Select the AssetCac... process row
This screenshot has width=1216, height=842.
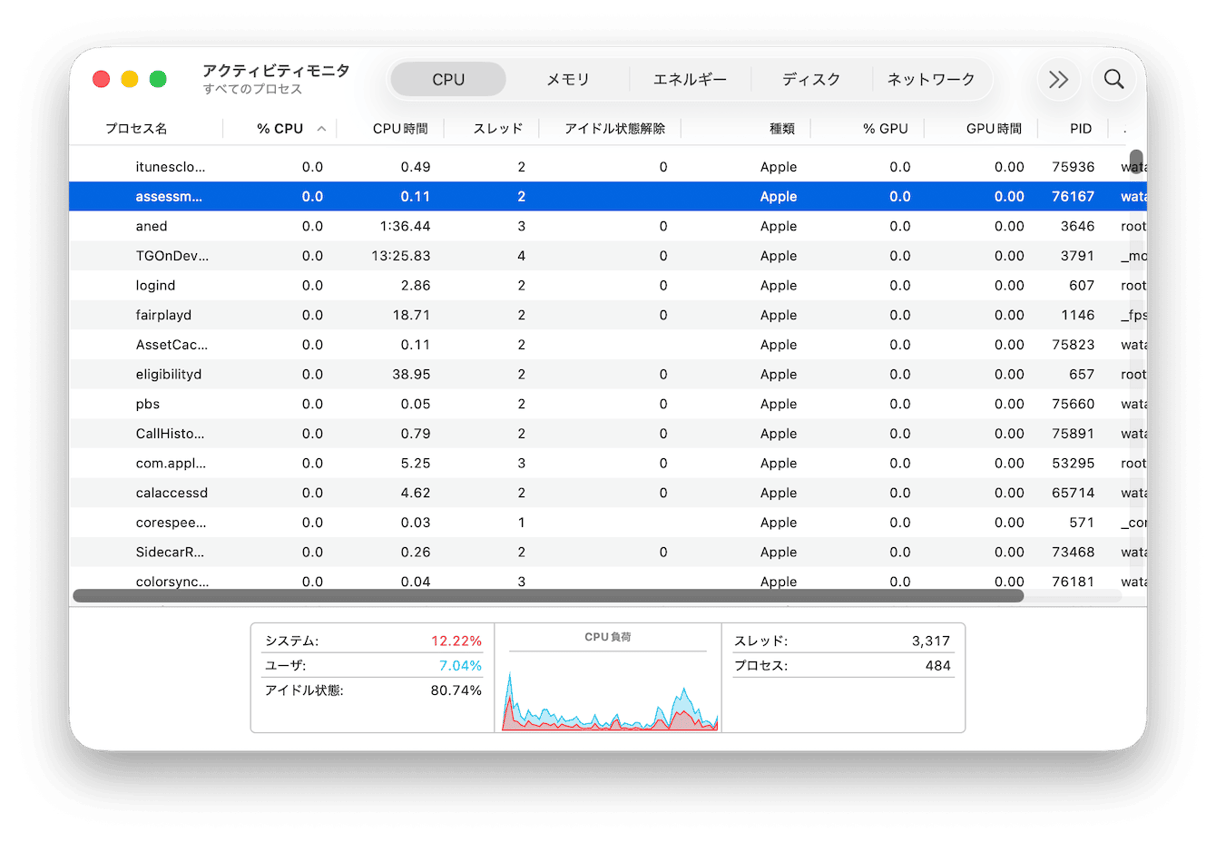[x=608, y=344]
